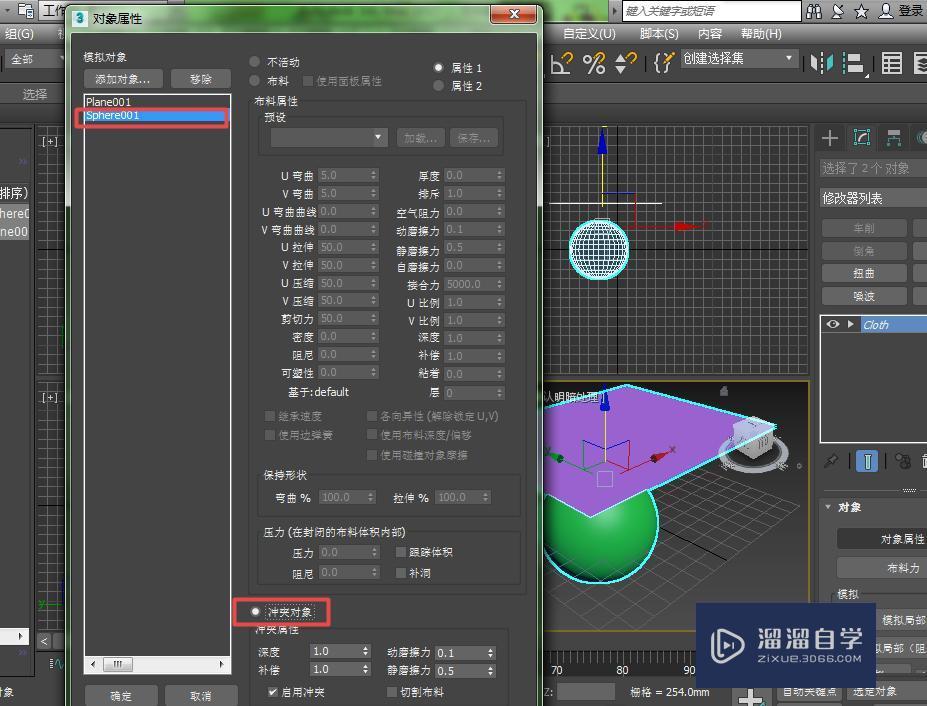Click the object list scroll-right arrow

point(222,664)
